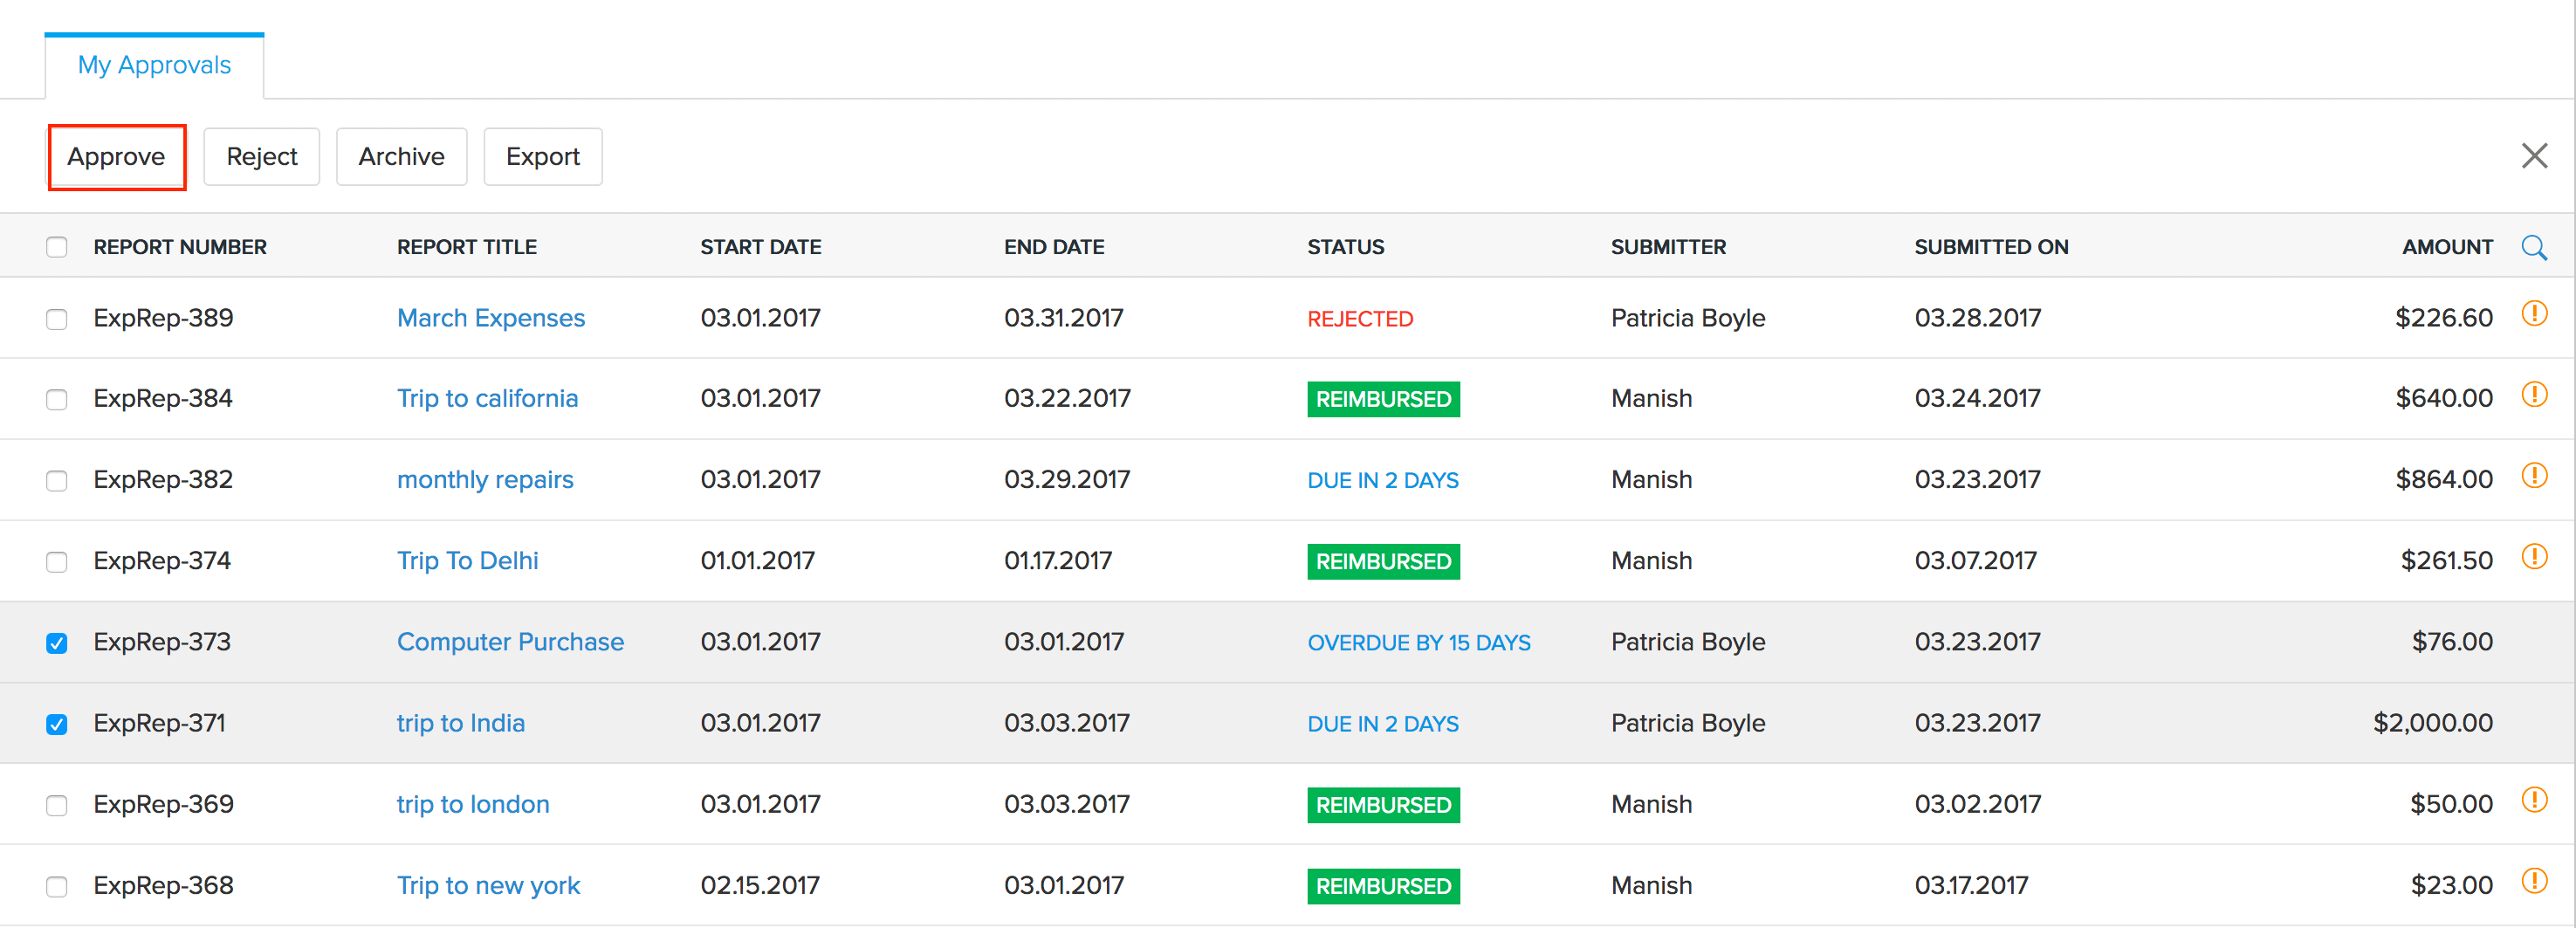Dismiss the action bar with the X
The height and width of the screenshot is (928, 2576).
pos(2535,154)
